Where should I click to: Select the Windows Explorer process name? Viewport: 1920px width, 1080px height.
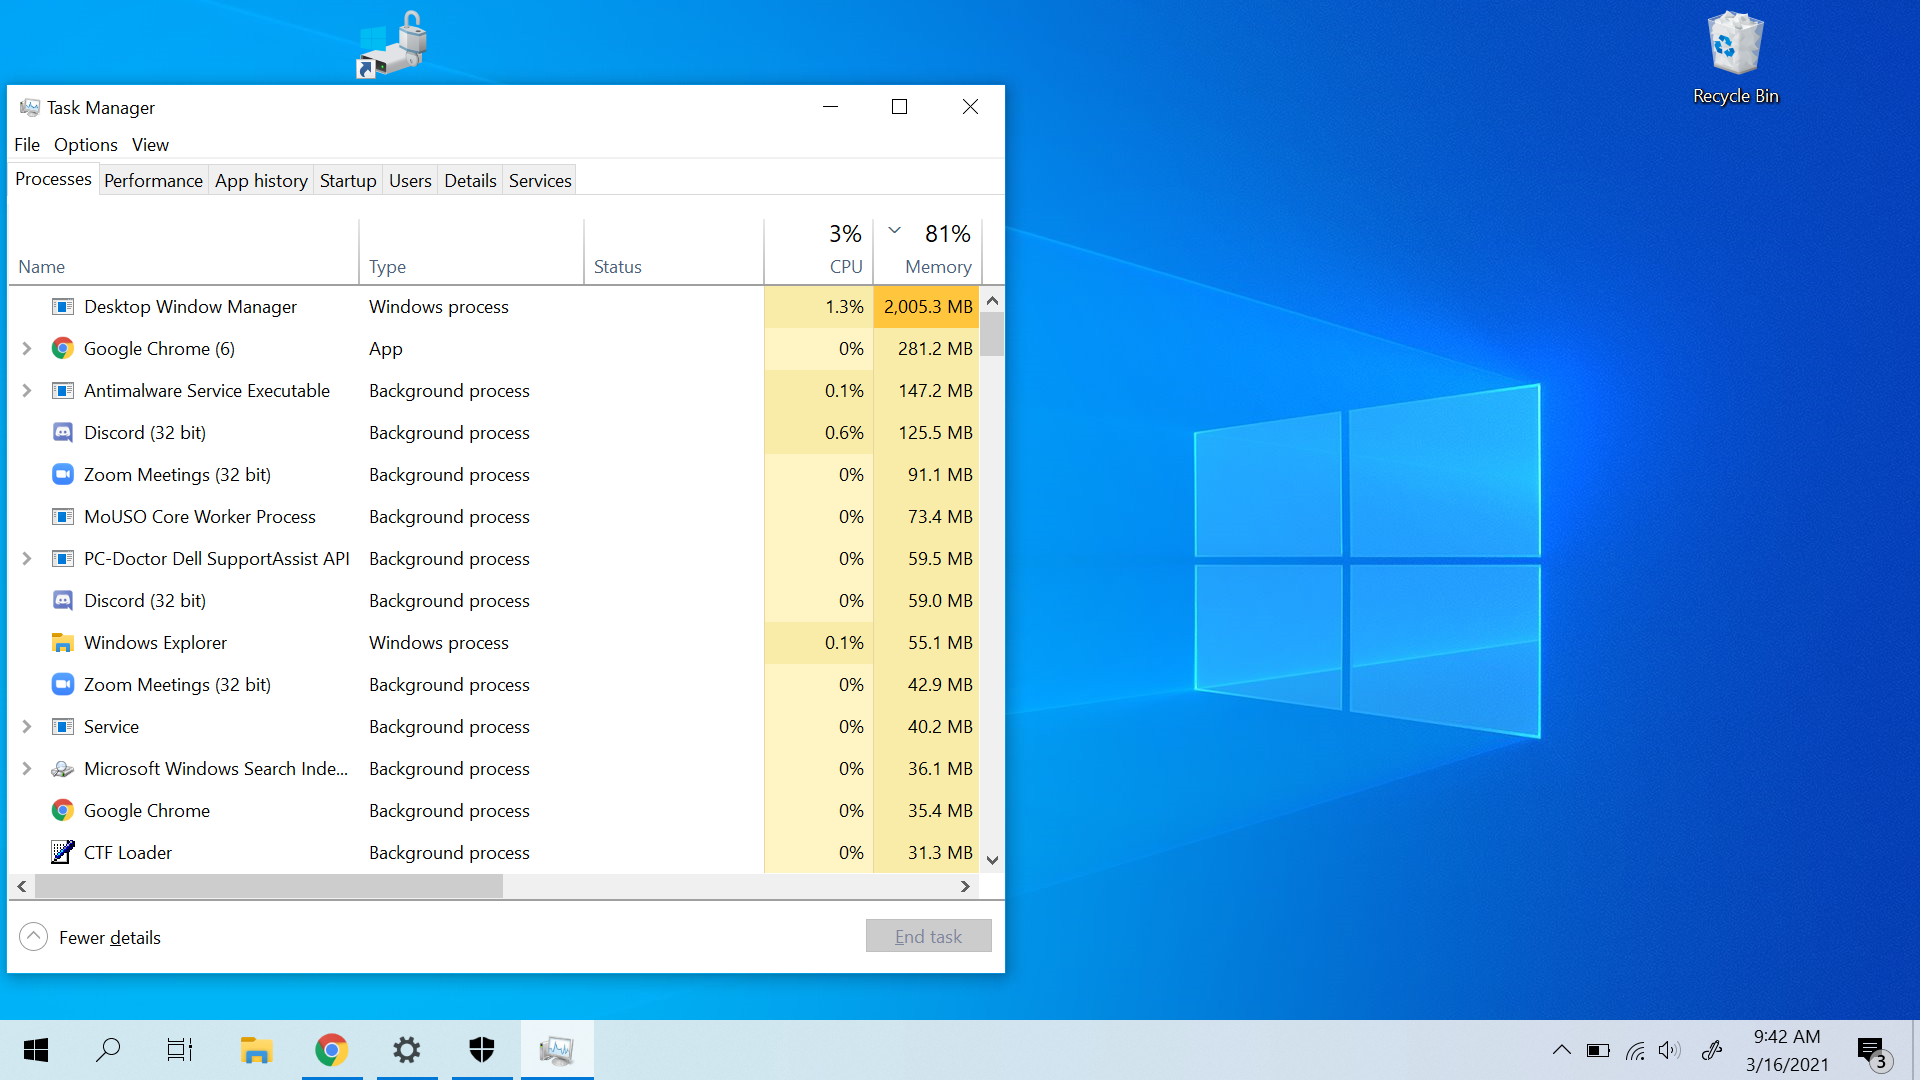(155, 643)
